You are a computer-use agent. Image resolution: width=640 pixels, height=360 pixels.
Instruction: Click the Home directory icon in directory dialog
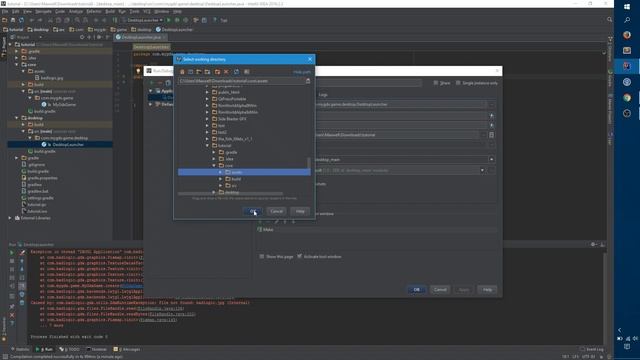tap(182, 72)
